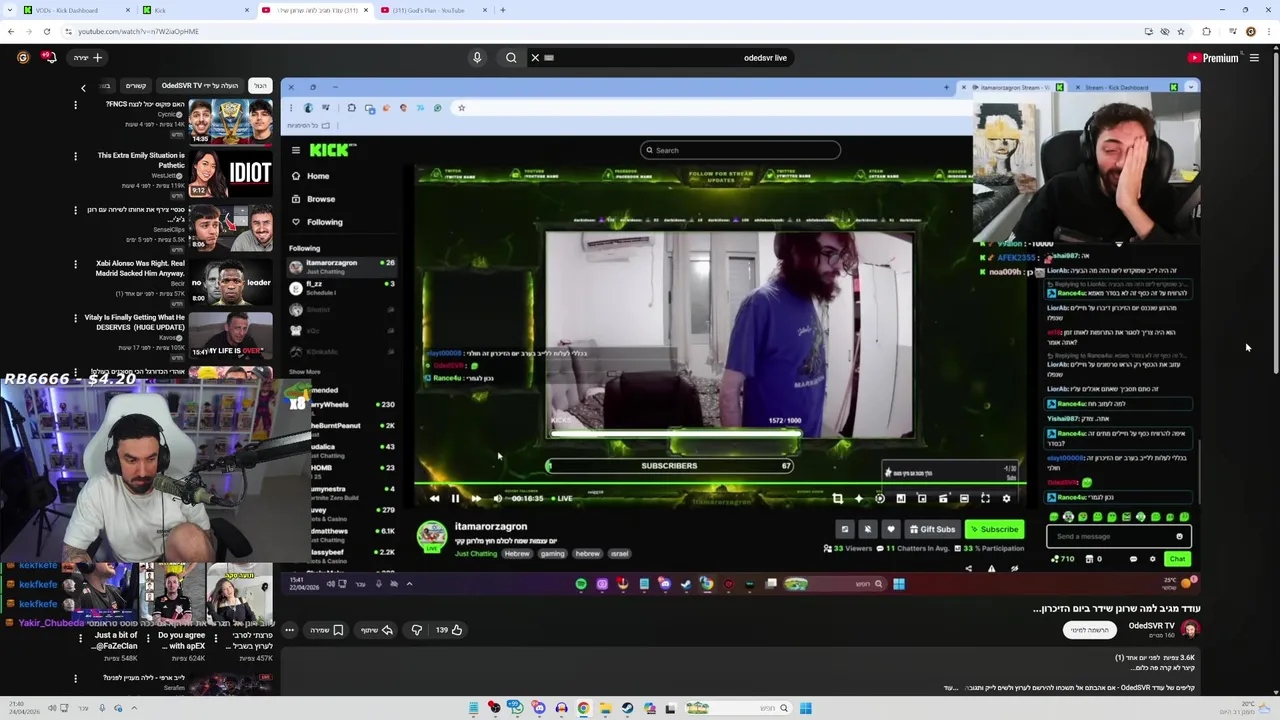
Task: Select the 'הכול' filter chip
Action: (x=259, y=86)
